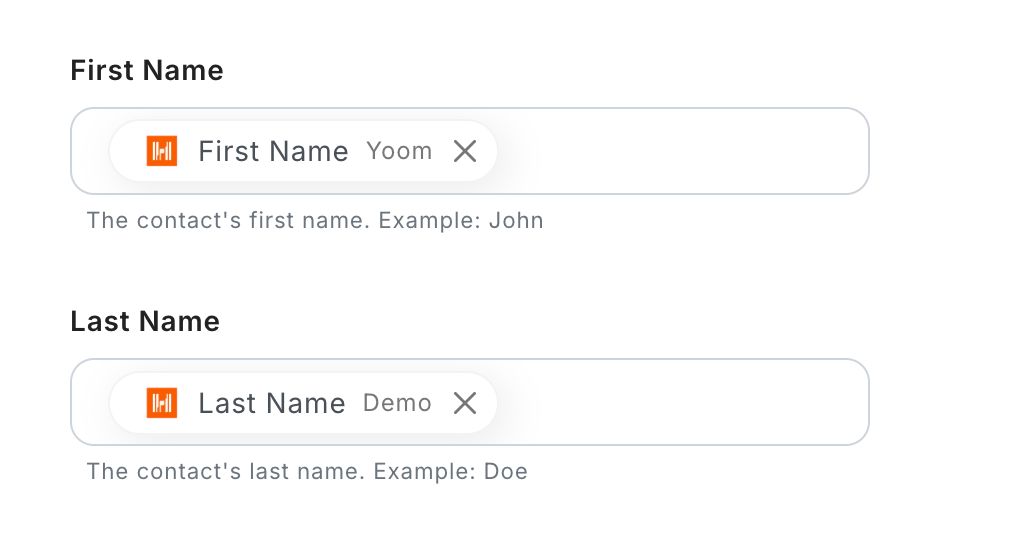Click the Demo value in Last Name chip

point(397,403)
